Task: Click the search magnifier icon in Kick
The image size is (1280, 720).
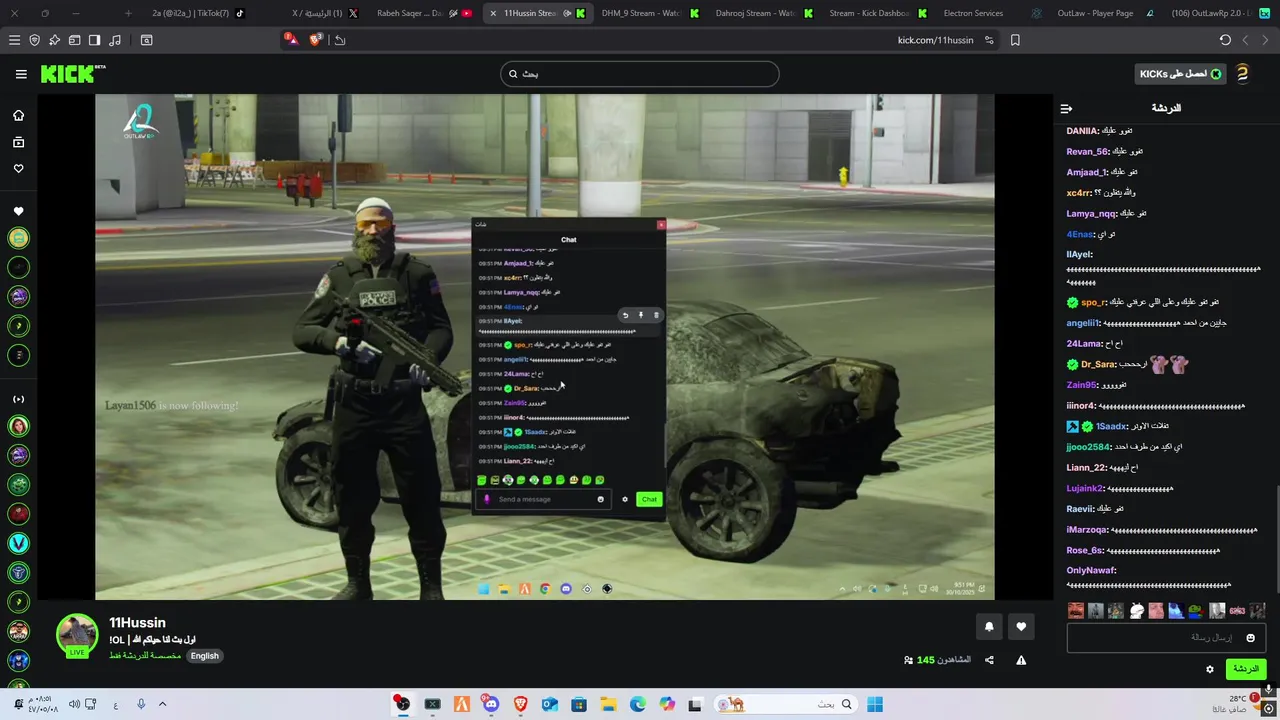Action: [513, 74]
